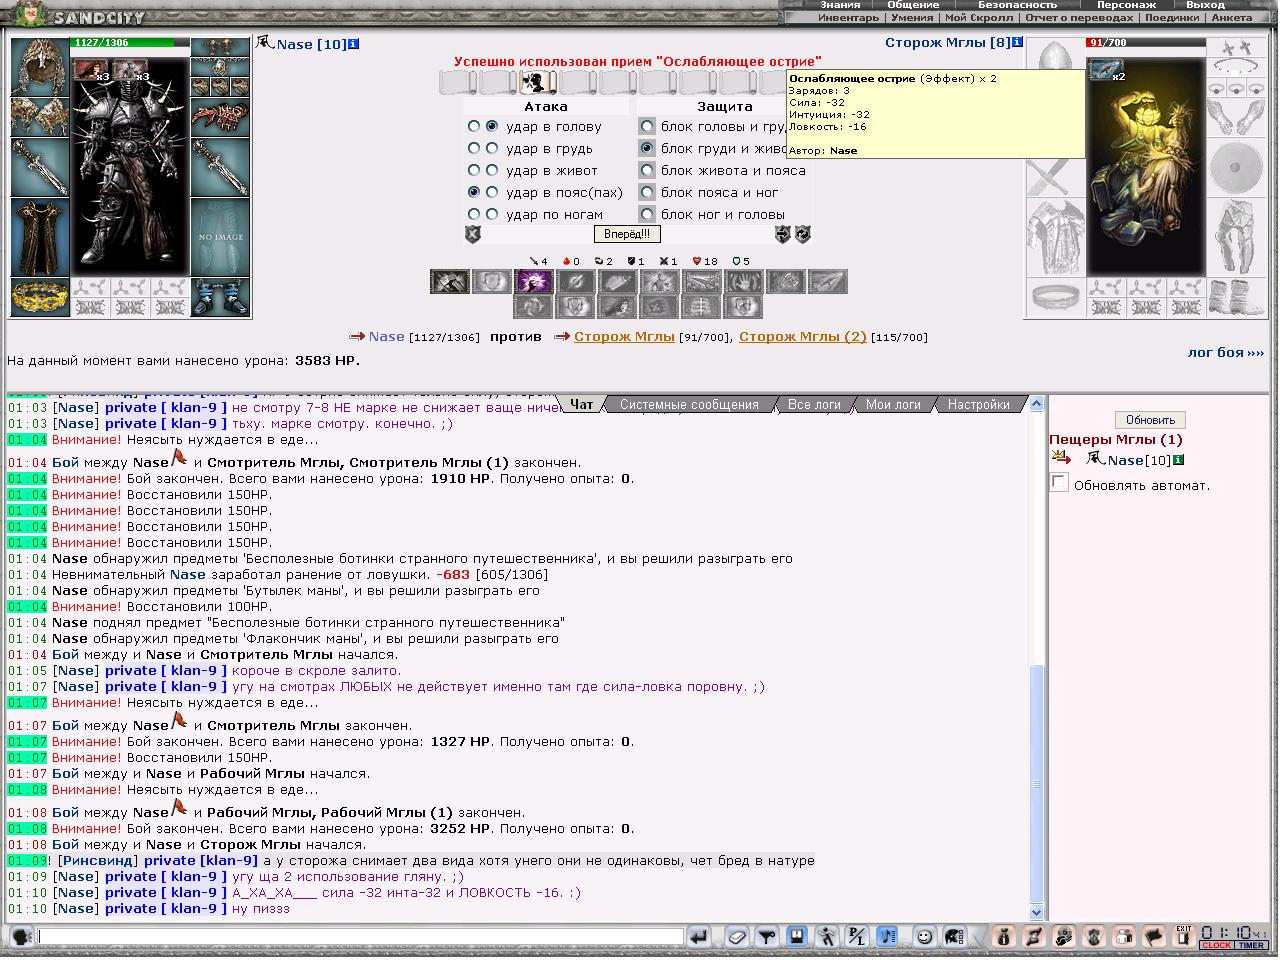Click the X shield icon below attack list
Viewport: 1280px width, 960px height.
473,234
